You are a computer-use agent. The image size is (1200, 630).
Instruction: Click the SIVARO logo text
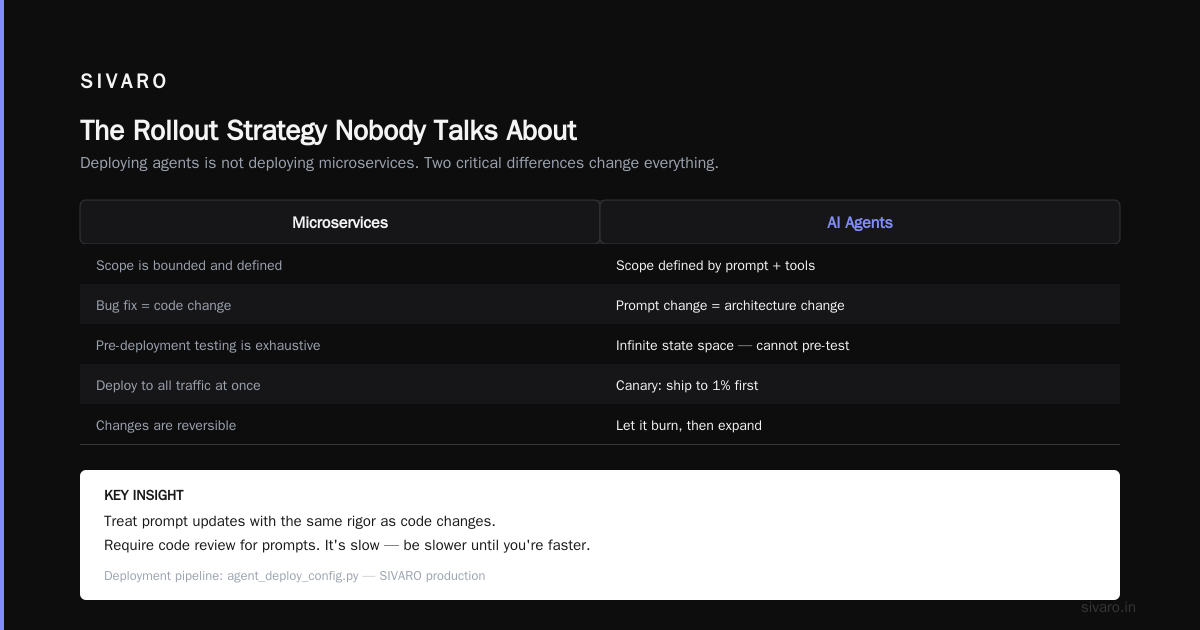click(124, 82)
